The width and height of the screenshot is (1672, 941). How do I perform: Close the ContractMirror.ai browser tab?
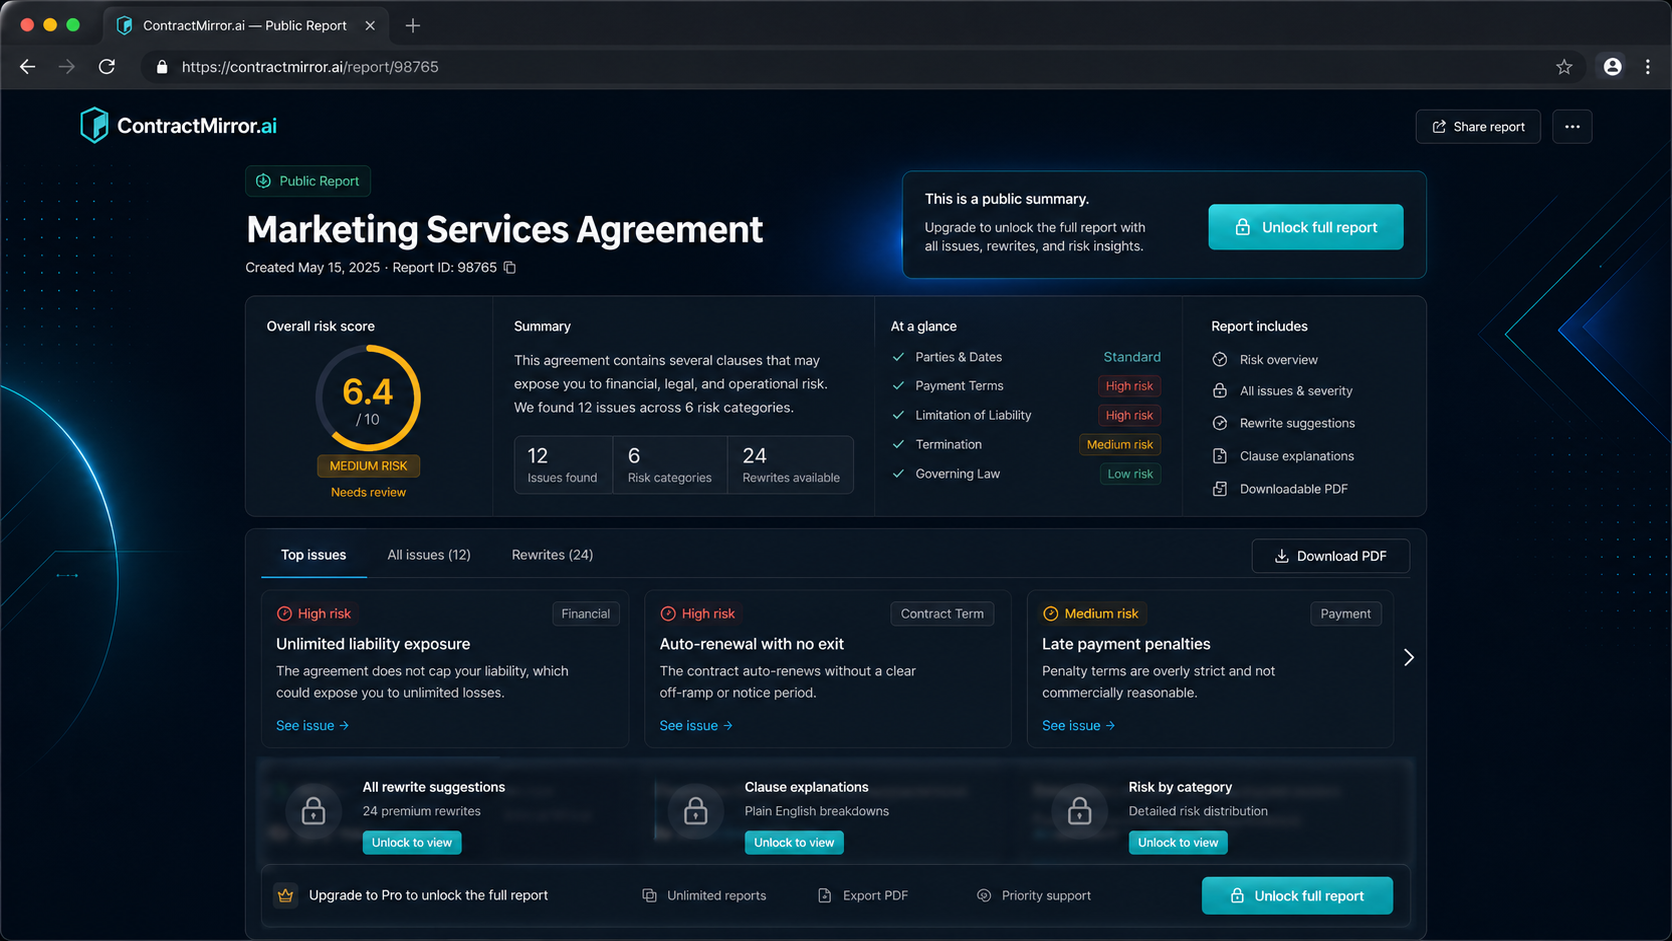pos(370,26)
